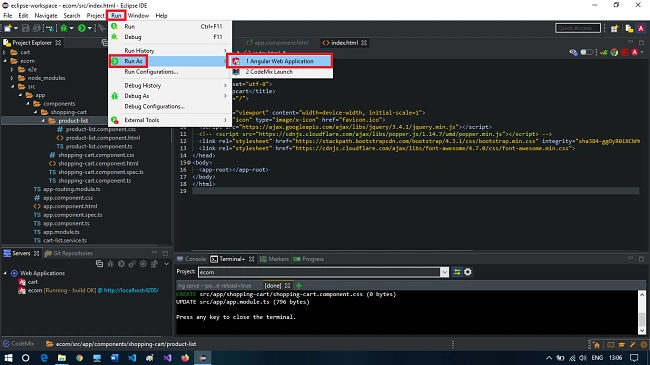The height and width of the screenshot is (365, 650).
Task: Click the CodeMix status bar item
Action: click(x=18, y=344)
